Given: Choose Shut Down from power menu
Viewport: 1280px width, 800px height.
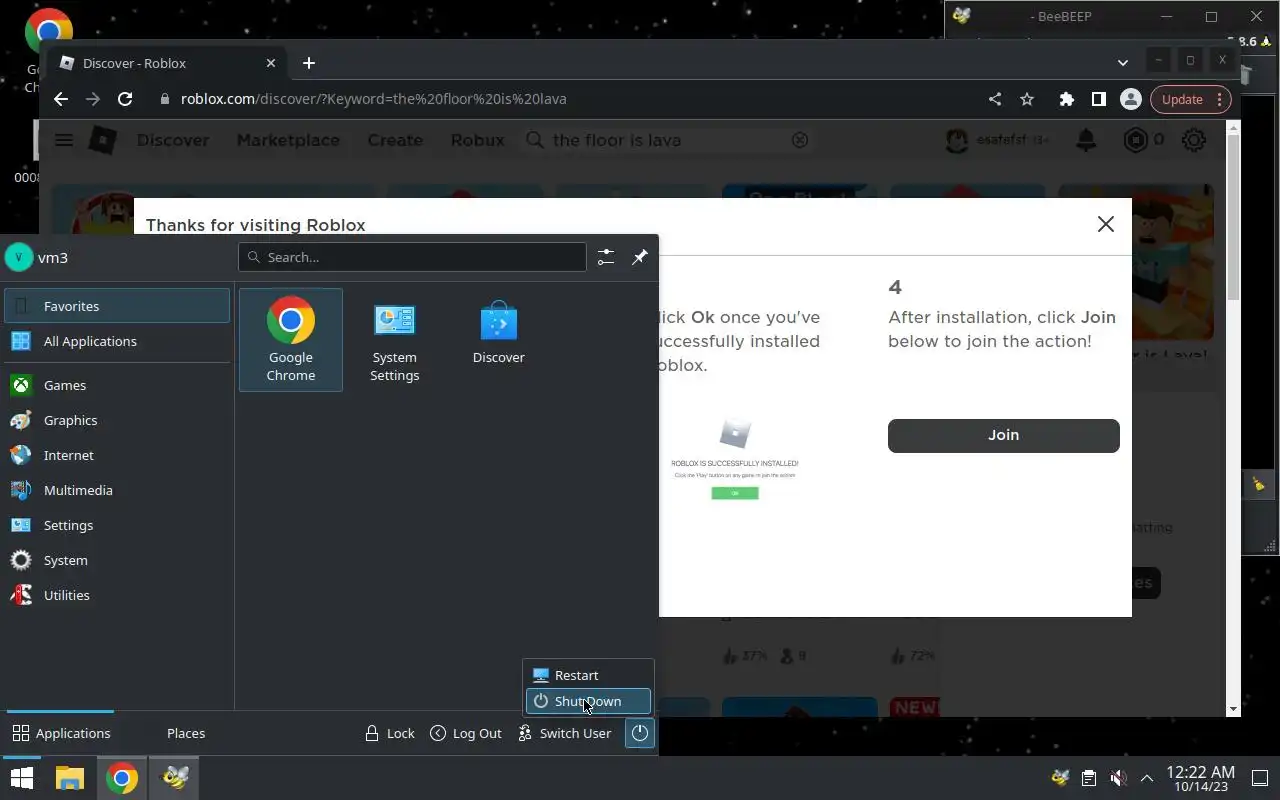Looking at the screenshot, I should click(588, 701).
